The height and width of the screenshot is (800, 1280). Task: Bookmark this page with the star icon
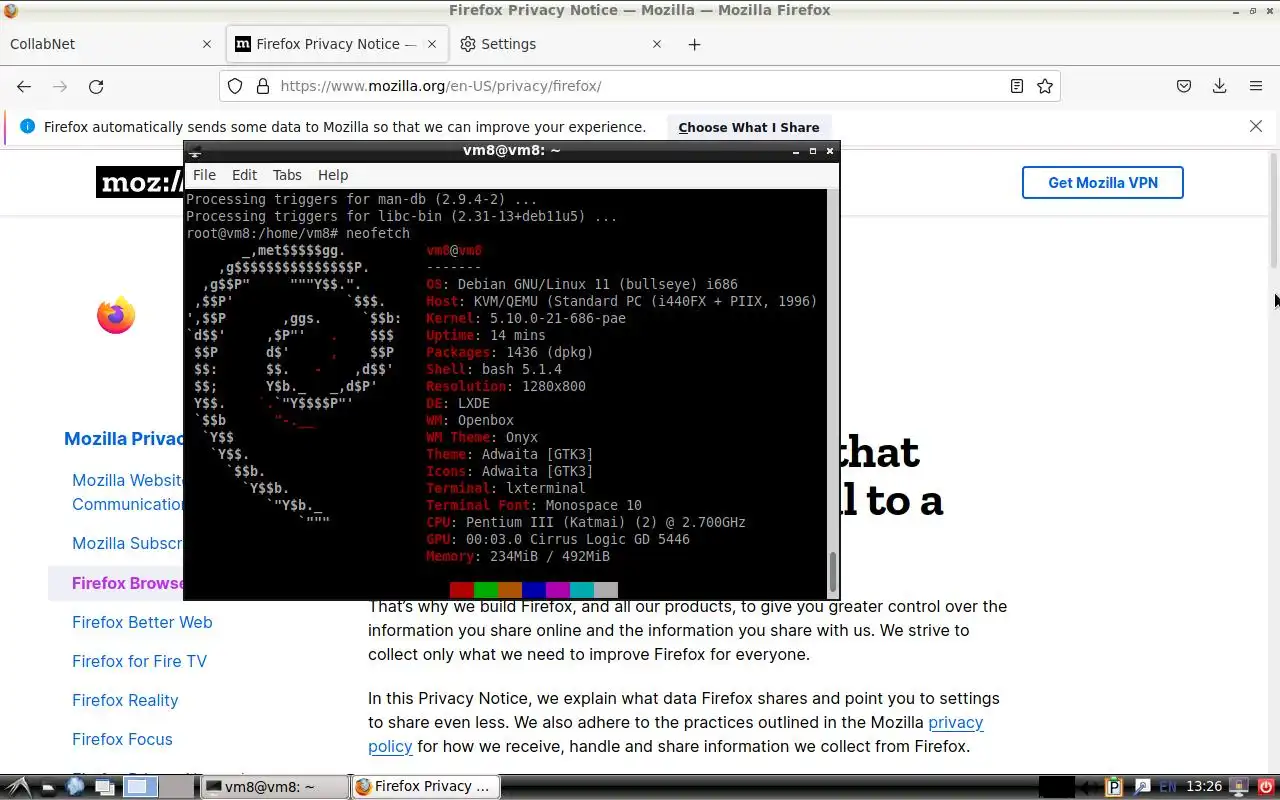point(1045,86)
